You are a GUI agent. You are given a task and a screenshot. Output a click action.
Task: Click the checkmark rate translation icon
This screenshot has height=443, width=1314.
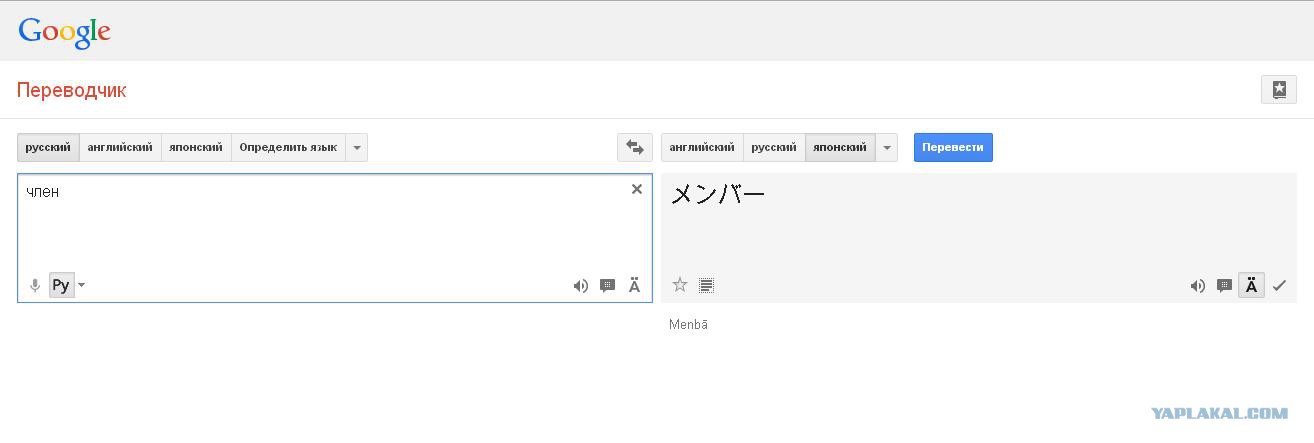[x=1279, y=286]
